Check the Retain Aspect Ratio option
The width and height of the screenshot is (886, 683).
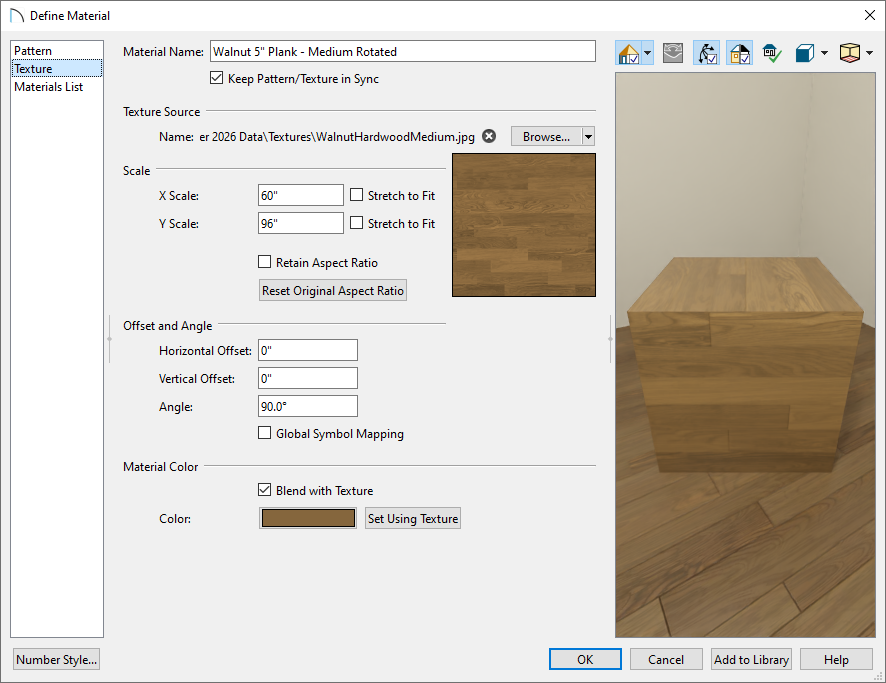pyautogui.click(x=265, y=261)
